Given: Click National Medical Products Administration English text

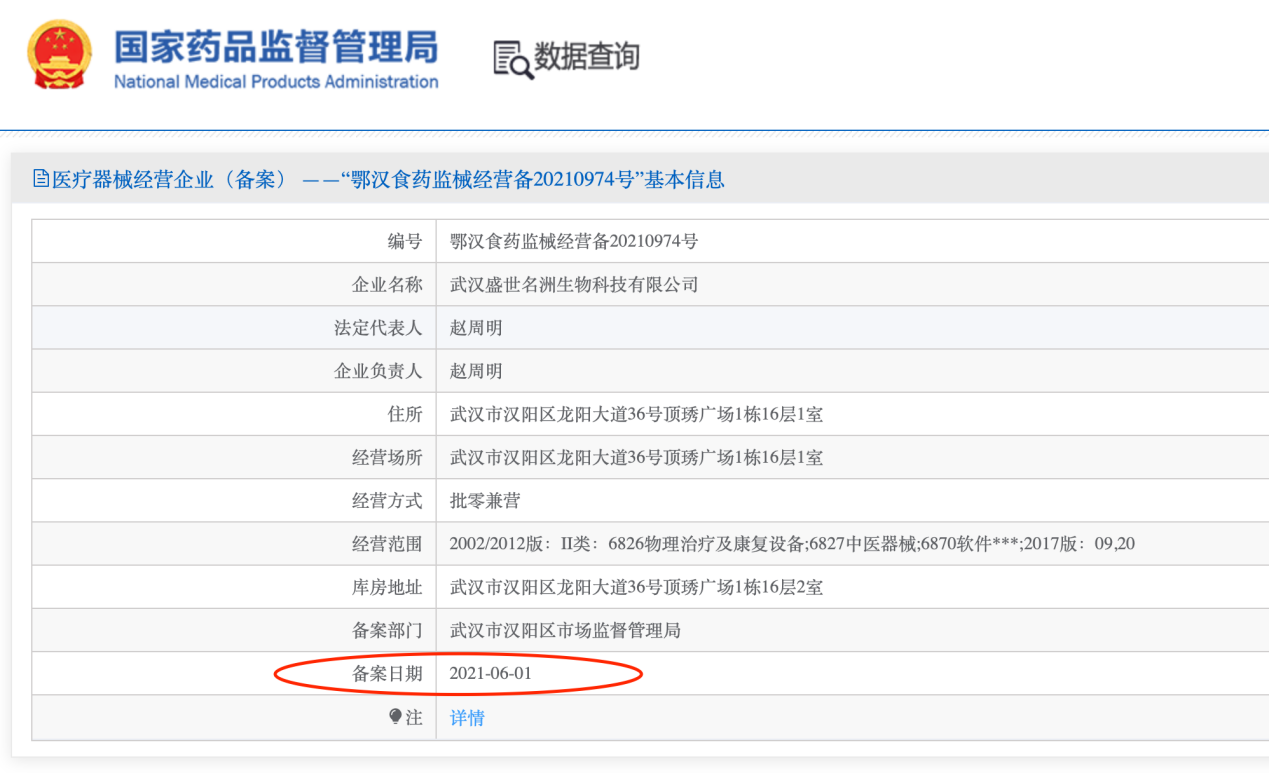Looking at the screenshot, I should click(276, 82).
